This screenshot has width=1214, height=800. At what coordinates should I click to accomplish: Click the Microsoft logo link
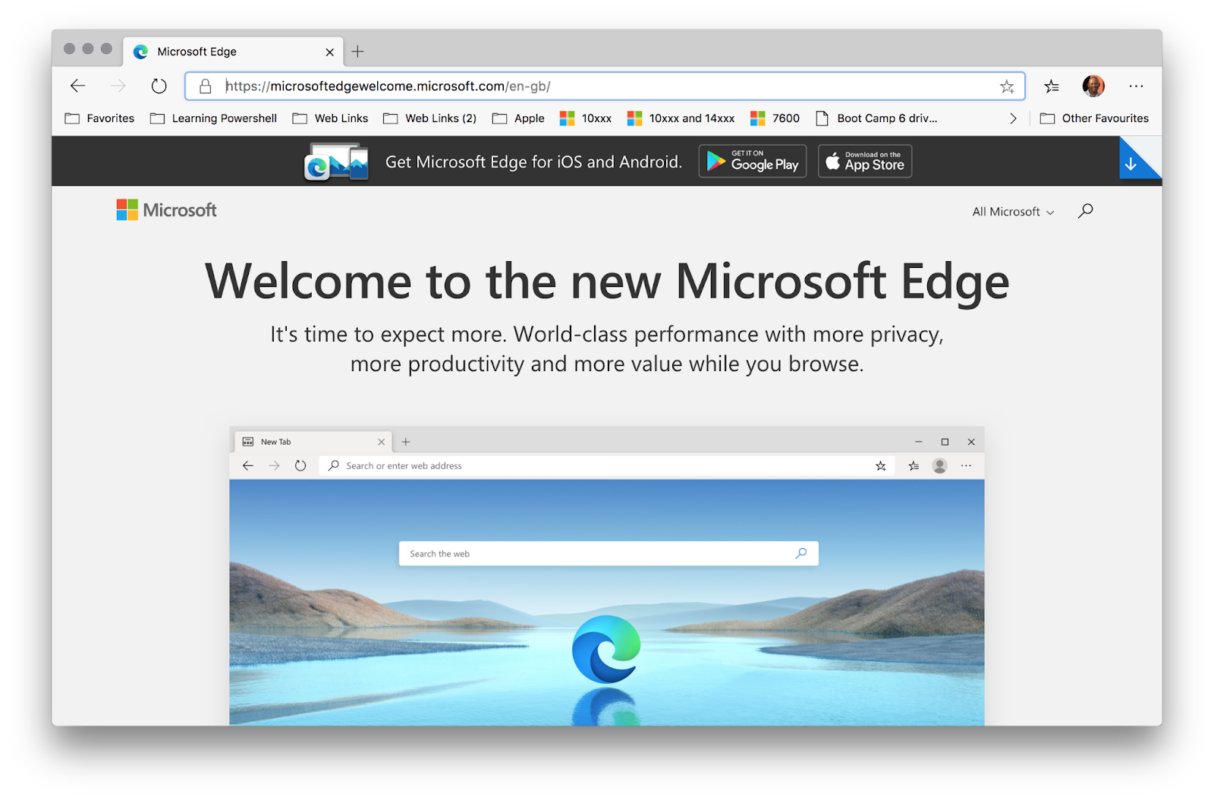[x=166, y=210]
